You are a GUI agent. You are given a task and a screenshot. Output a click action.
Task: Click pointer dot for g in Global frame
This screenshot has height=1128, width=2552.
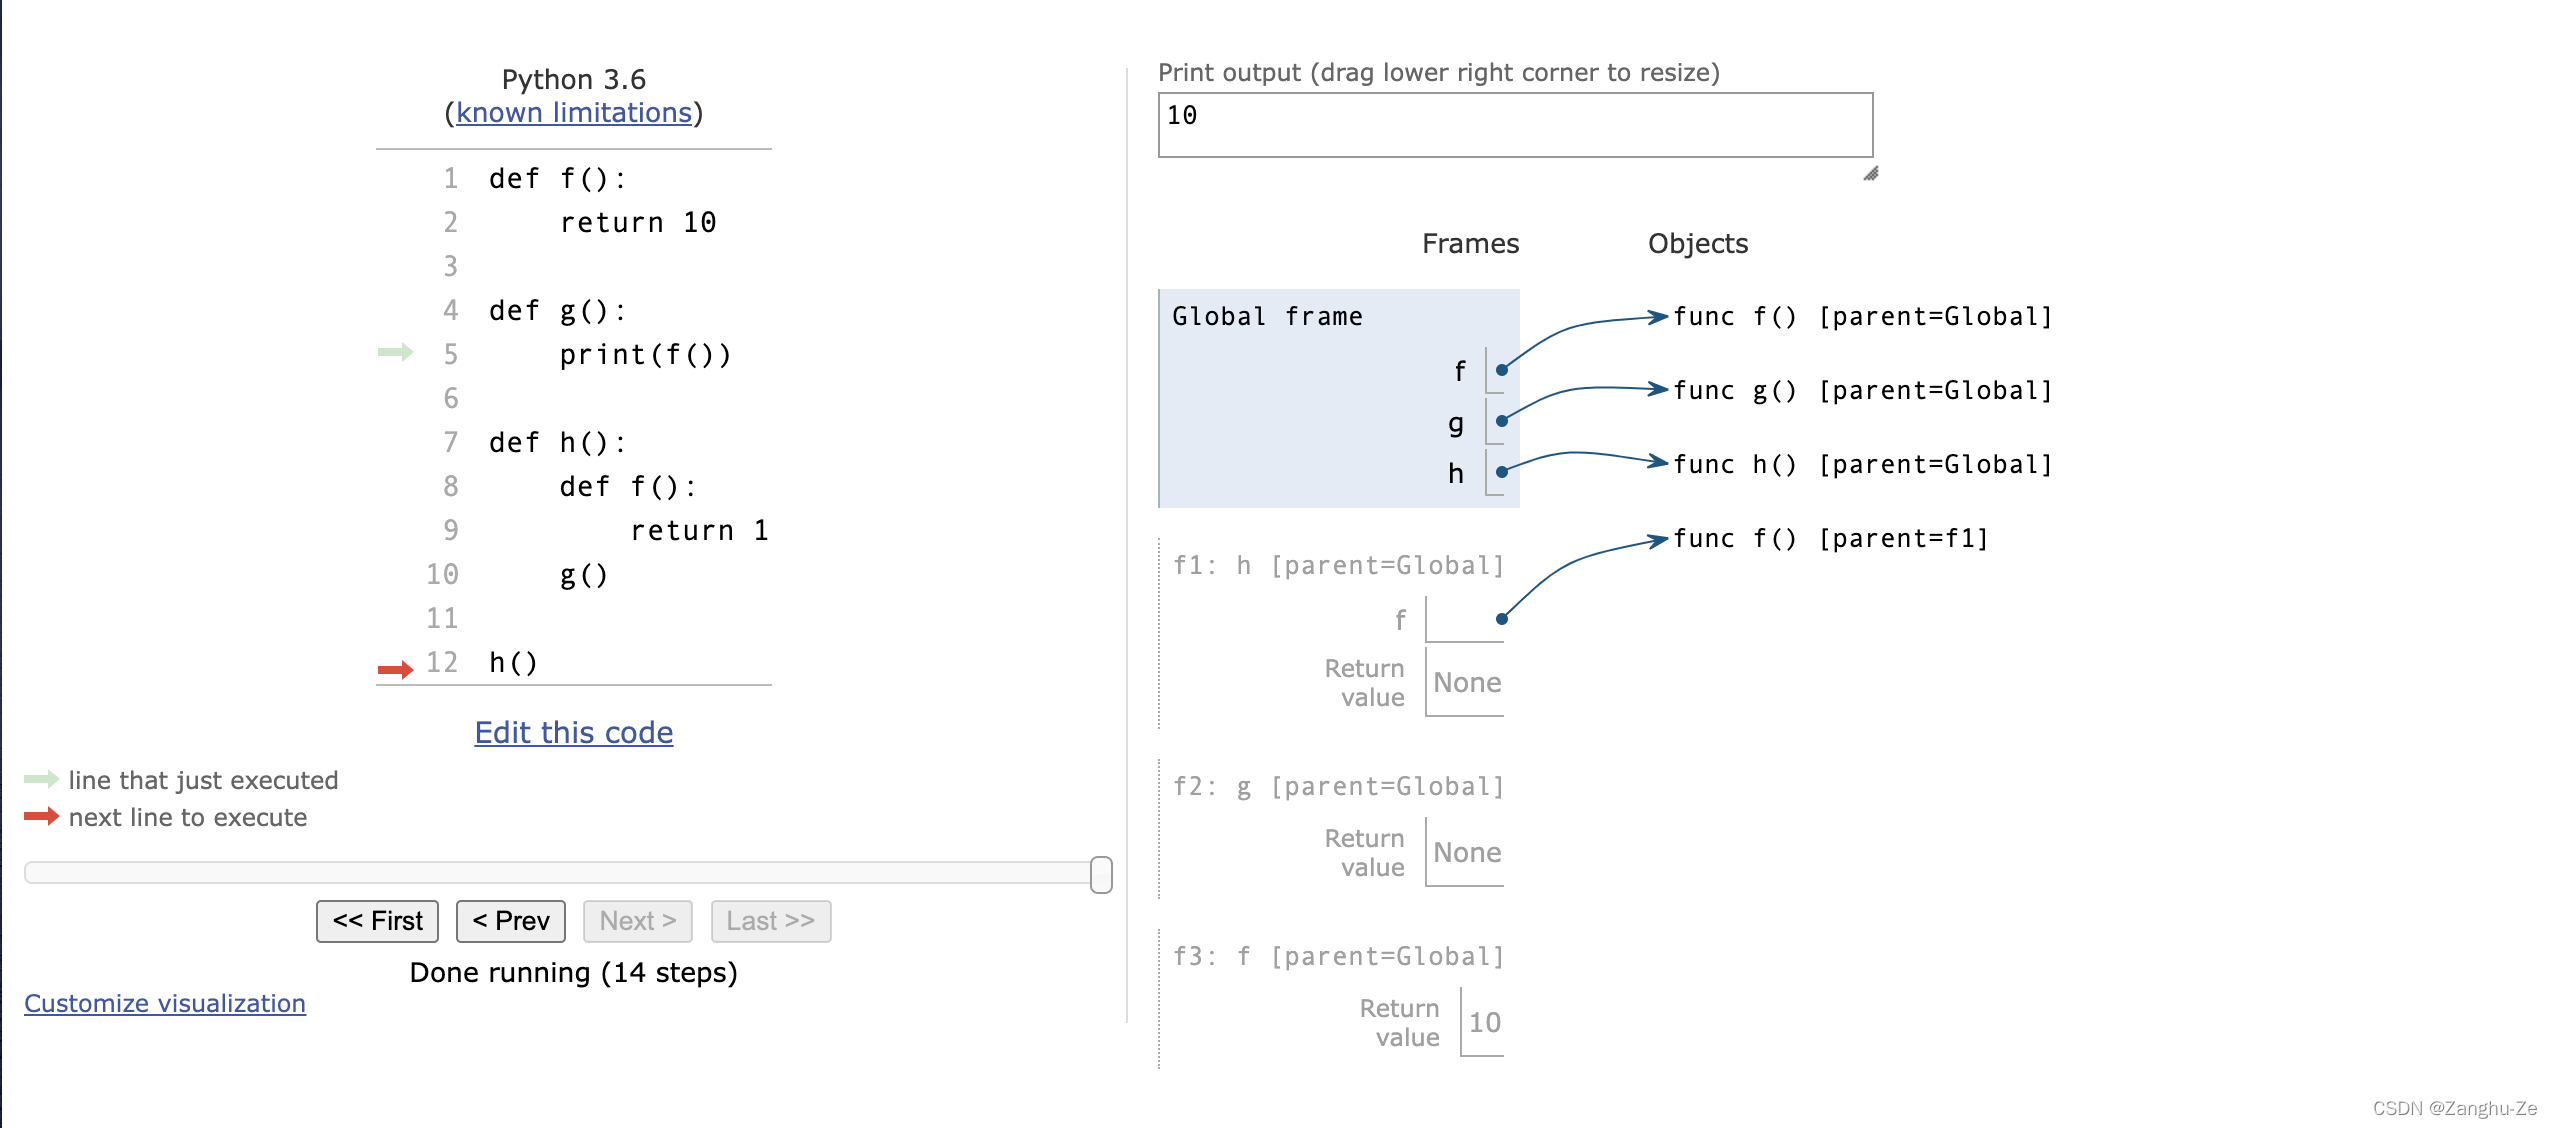[1501, 421]
